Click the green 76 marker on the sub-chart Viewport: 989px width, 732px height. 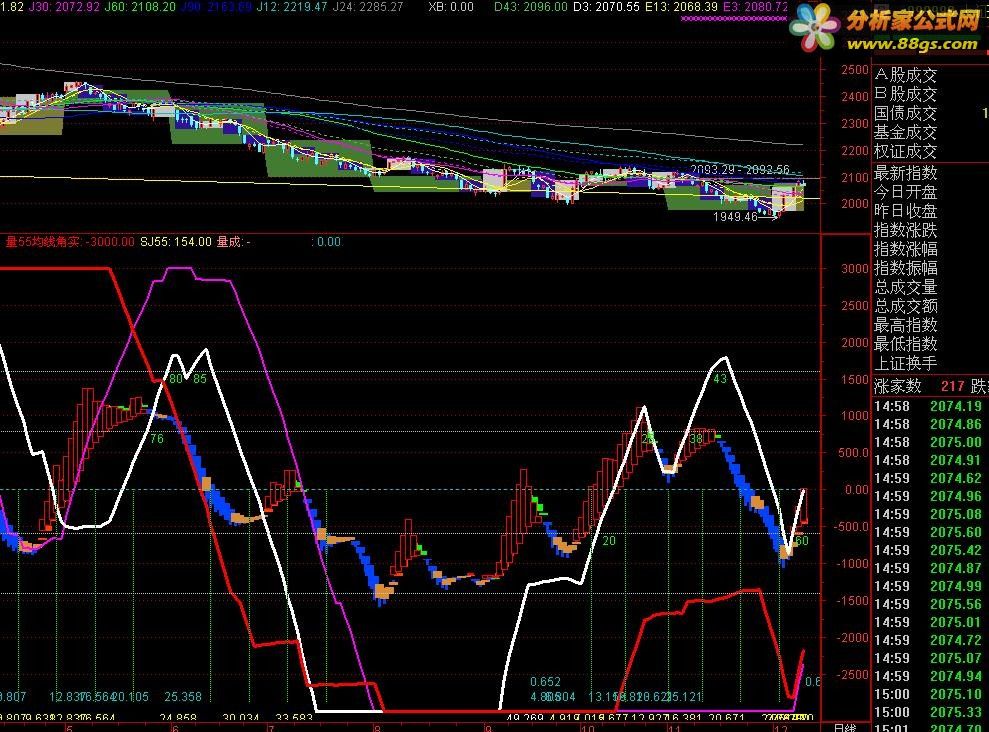[x=156, y=439]
